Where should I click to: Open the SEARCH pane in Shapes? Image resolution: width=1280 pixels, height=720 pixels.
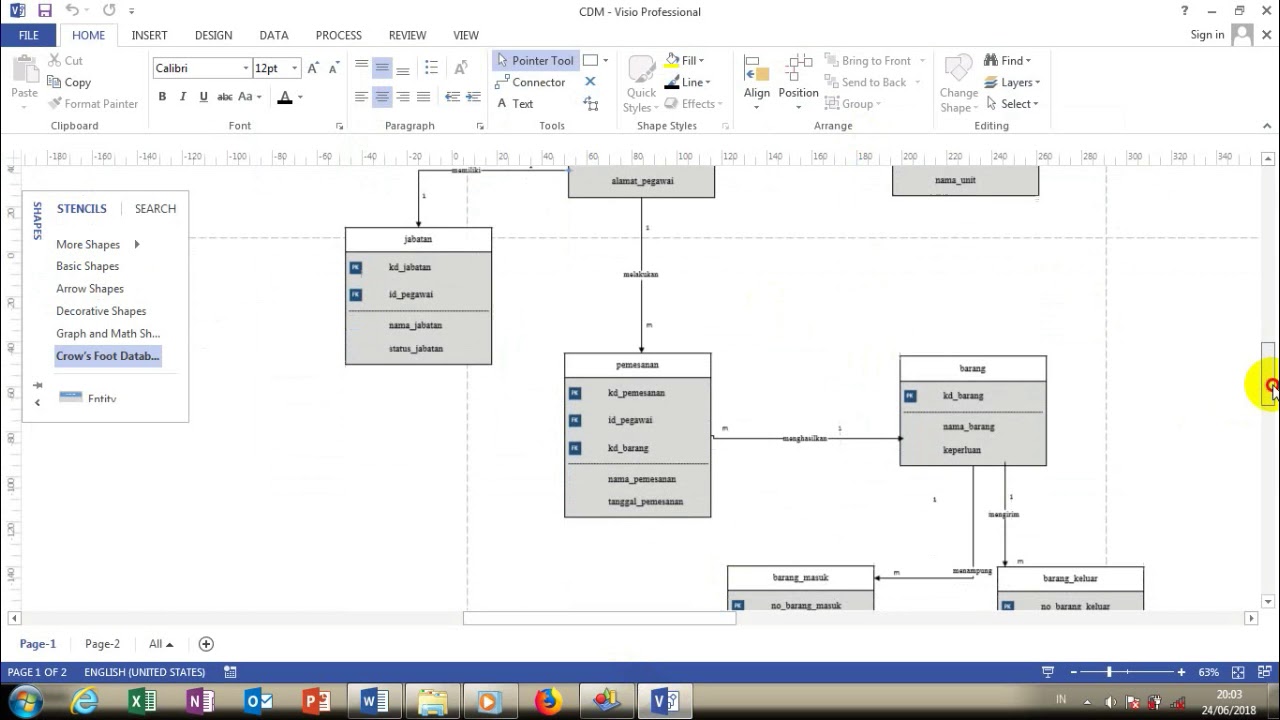155,209
